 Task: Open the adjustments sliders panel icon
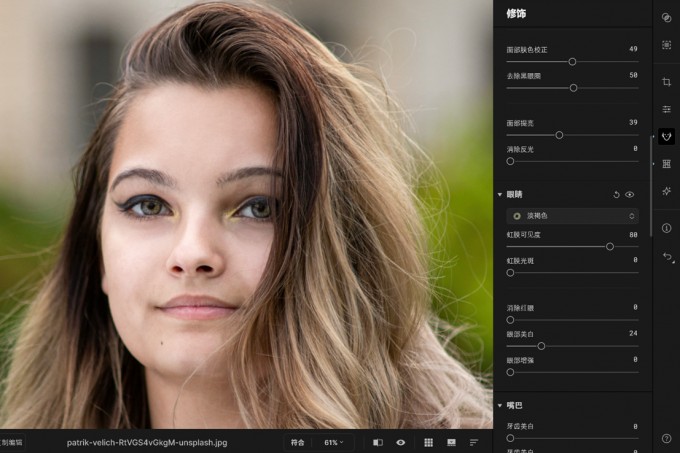pos(667,109)
